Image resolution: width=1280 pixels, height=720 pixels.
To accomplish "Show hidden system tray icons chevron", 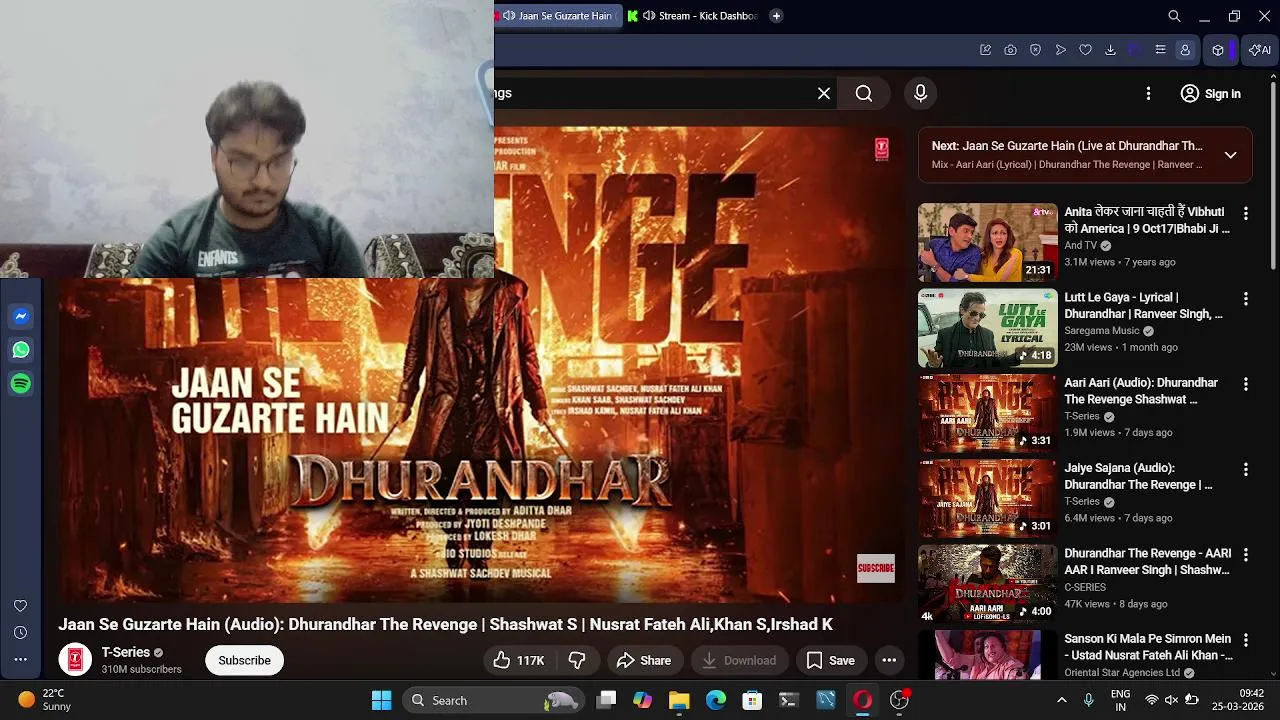I will 1061,700.
